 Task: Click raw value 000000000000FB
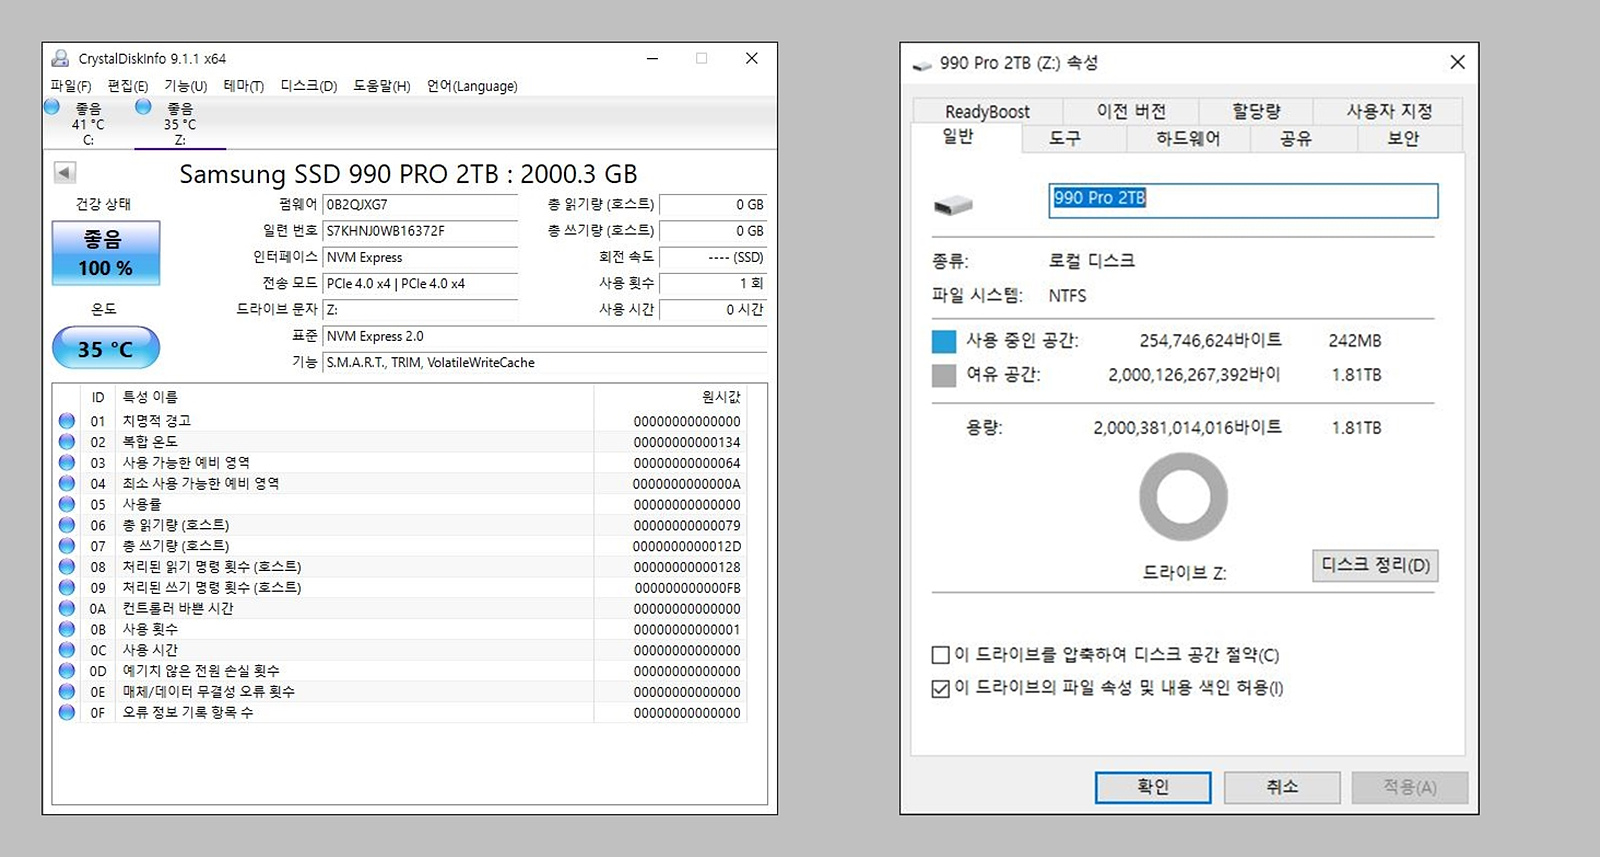687,588
